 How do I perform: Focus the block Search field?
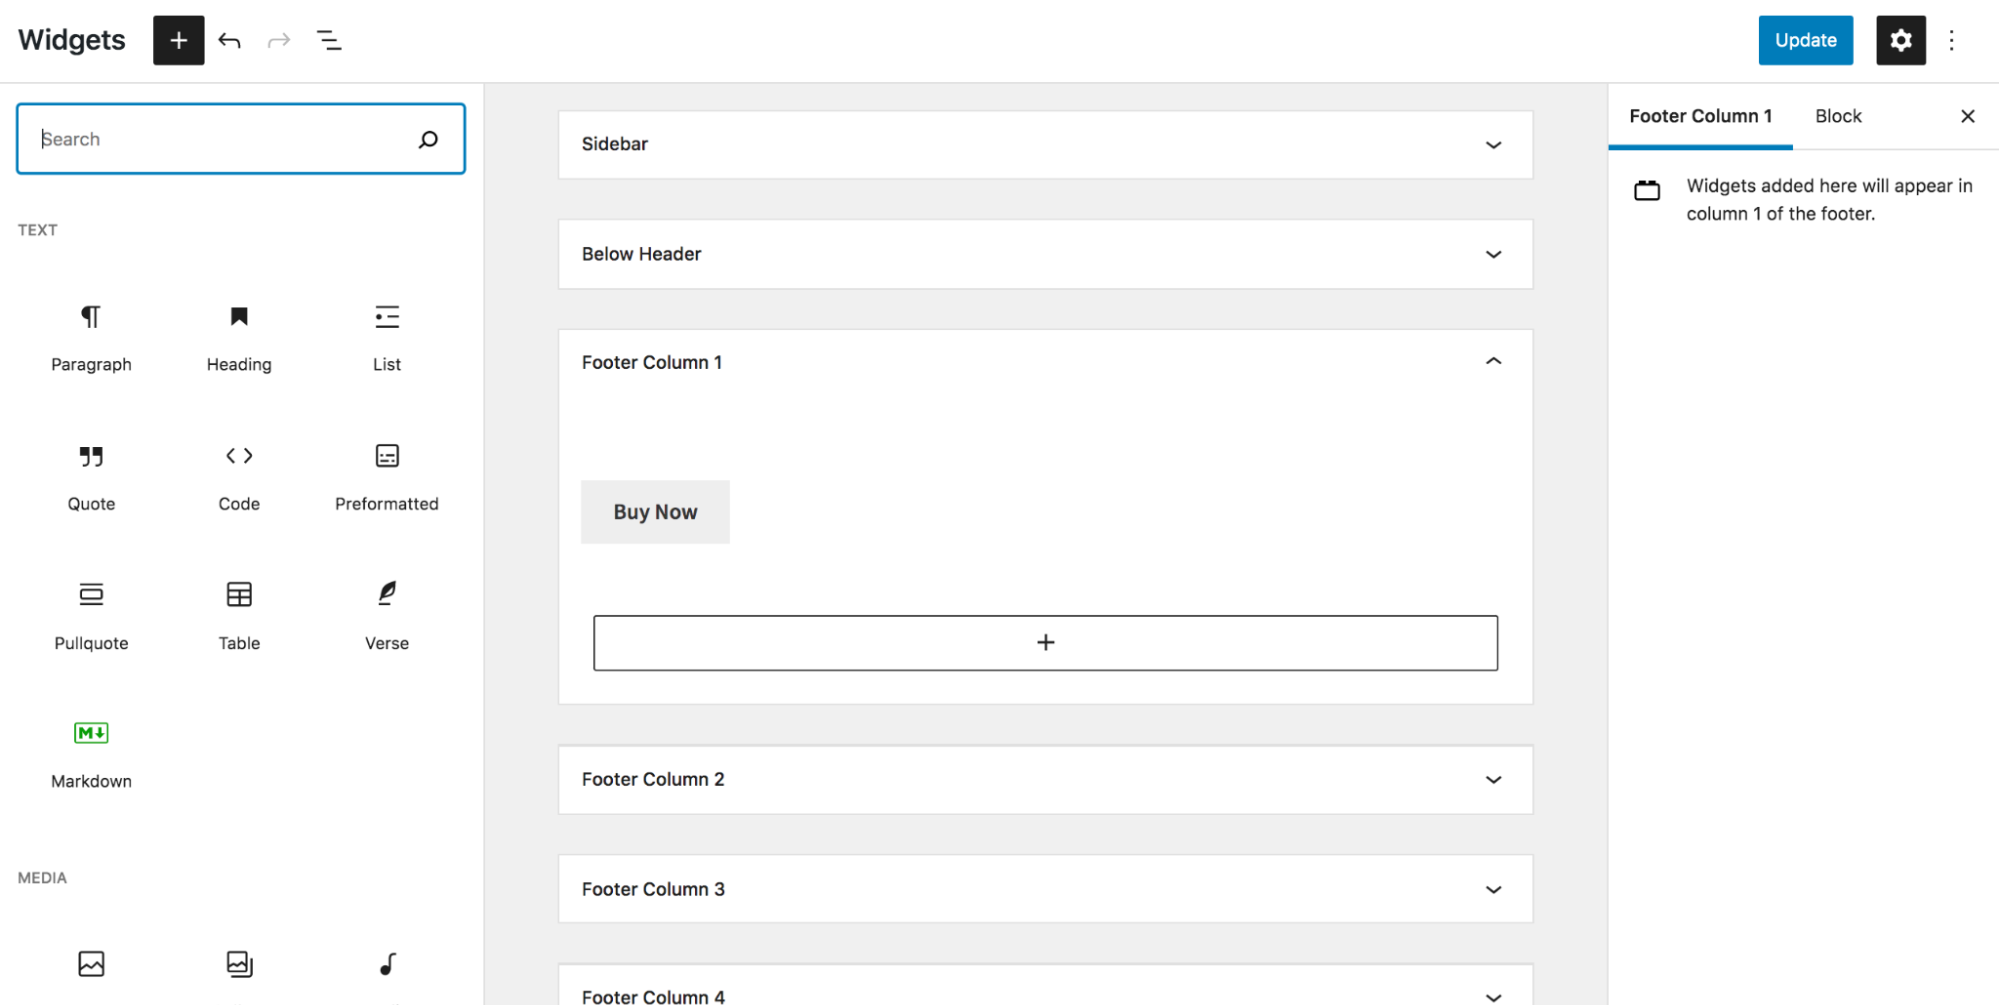(x=225, y=139)
